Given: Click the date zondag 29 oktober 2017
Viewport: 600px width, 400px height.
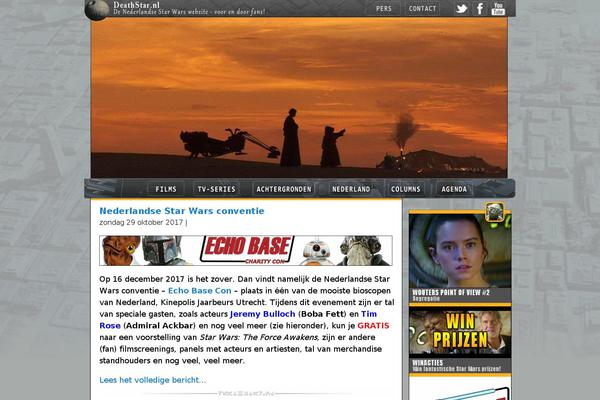Looking at the screenshot, I should tap(141, 222).
